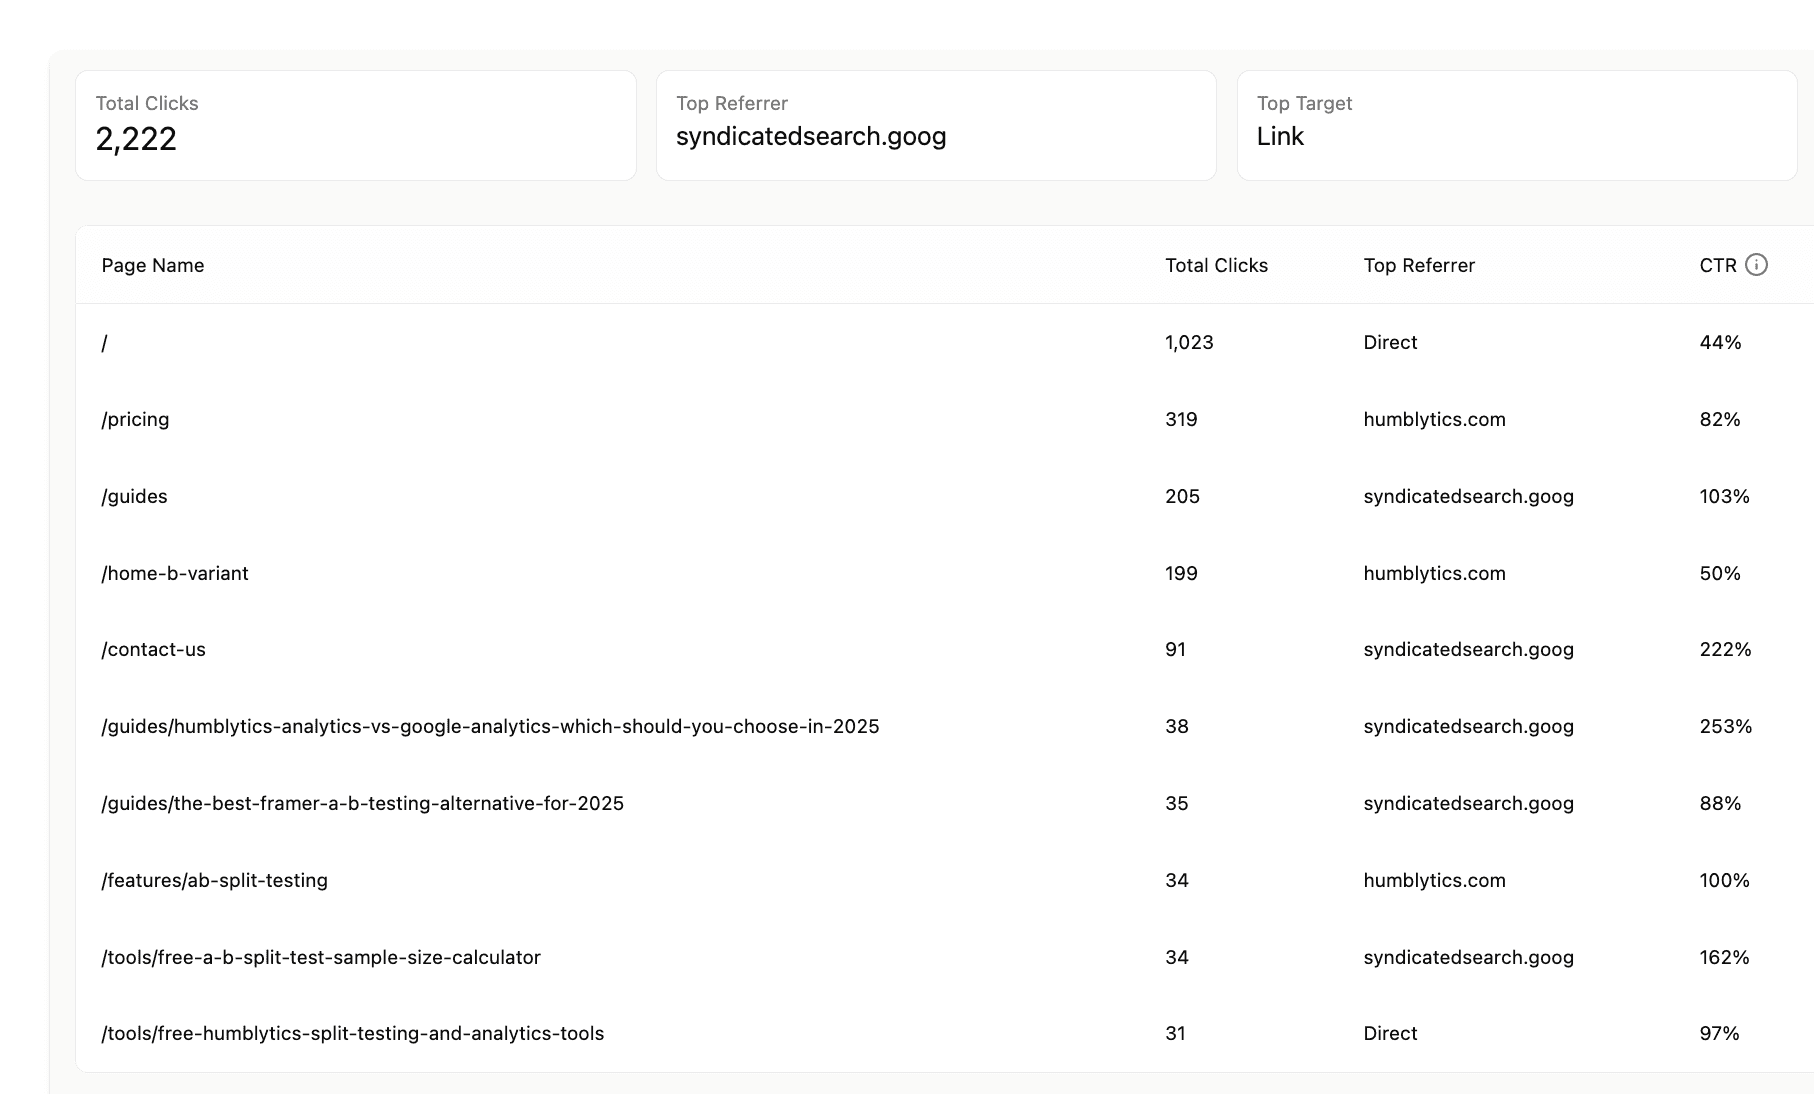Click the 88% CTR value
The image size is (1814, 1094).
coord(1720,803)
